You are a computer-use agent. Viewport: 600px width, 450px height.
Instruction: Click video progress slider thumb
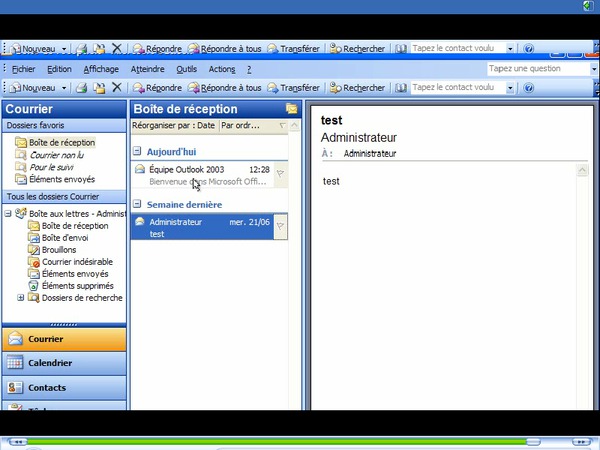pos(533,442)
